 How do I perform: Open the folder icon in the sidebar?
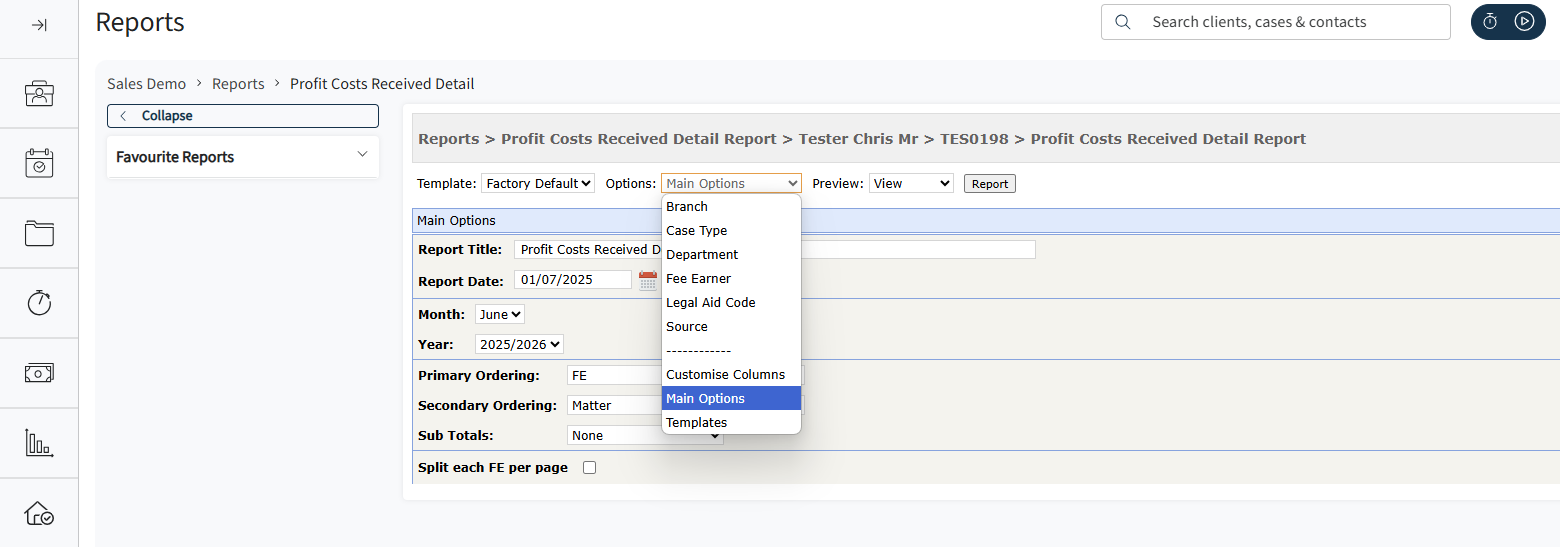coord(39,233)
